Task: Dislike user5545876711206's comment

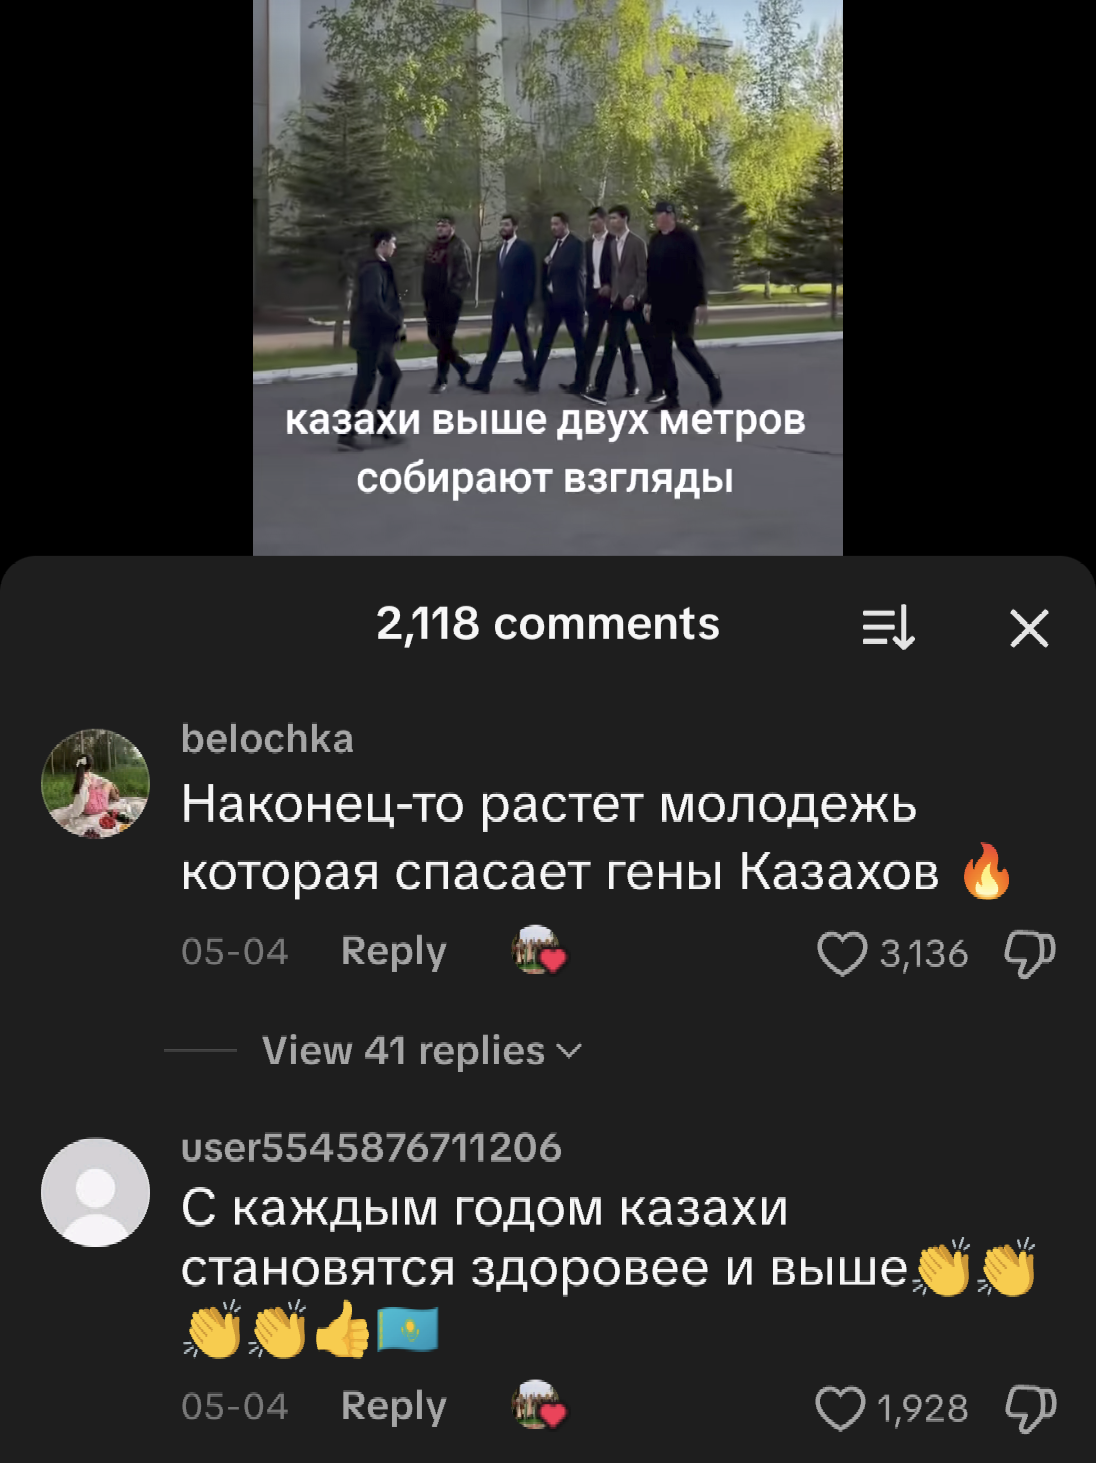Action: point(1030,1408)
